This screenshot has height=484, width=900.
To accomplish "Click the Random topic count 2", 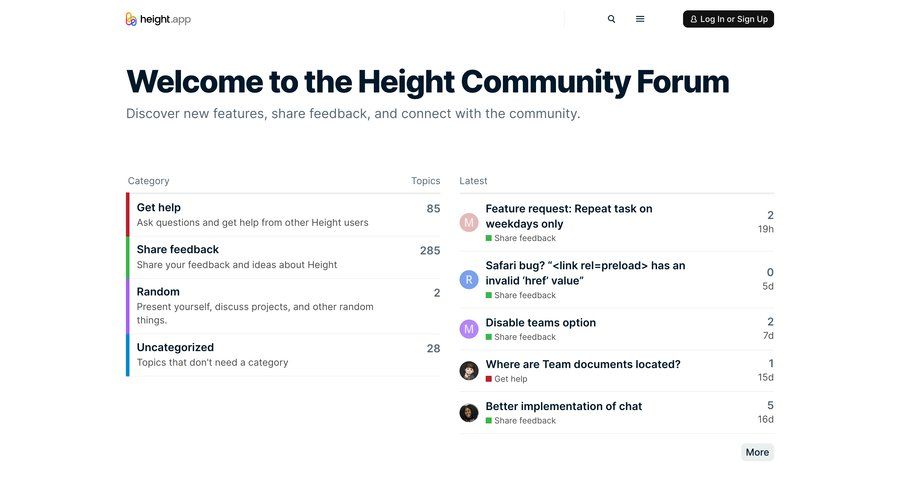I will tap(437, 293).
